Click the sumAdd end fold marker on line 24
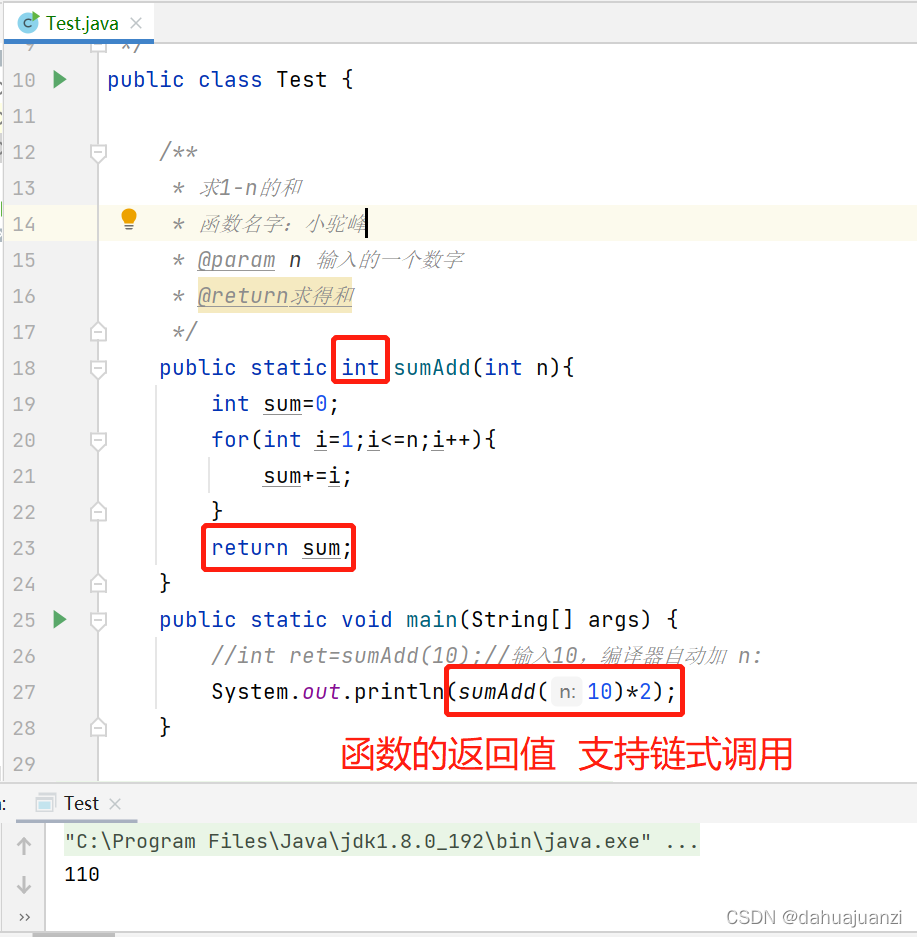 pyautogui.click(x=98, y=584)
